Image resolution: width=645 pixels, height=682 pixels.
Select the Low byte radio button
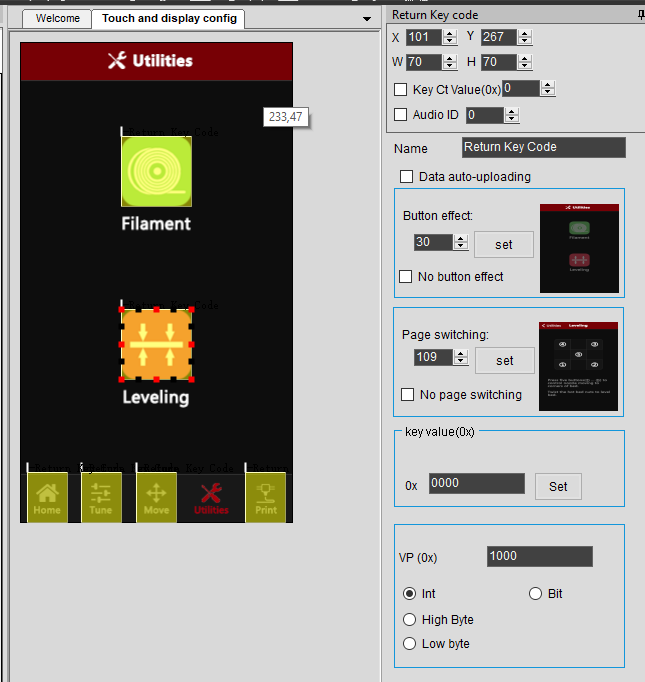pos(409,644)
